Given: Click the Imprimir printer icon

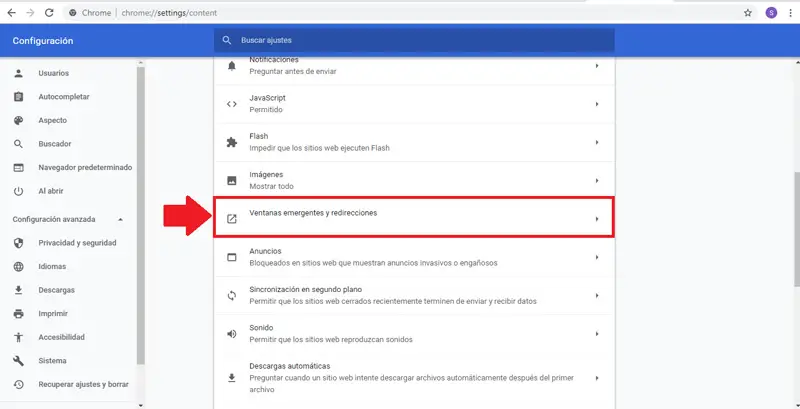Looking at the screenshot, I should click(18, 314).
